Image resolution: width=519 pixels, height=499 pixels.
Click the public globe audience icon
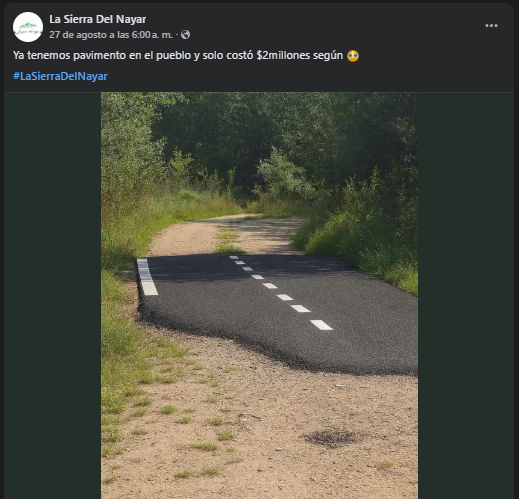click(185, 35)
